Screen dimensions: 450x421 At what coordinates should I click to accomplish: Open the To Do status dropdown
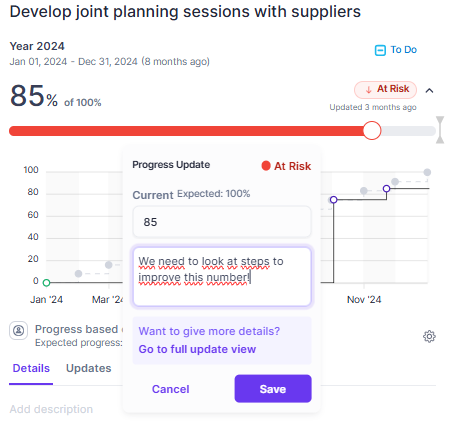(x=396, y=50)
